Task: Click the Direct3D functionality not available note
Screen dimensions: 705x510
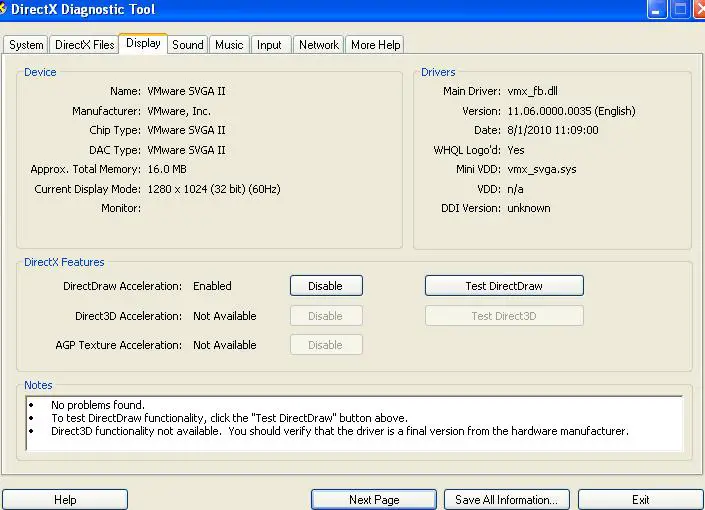Action: (x=339, y=431)
